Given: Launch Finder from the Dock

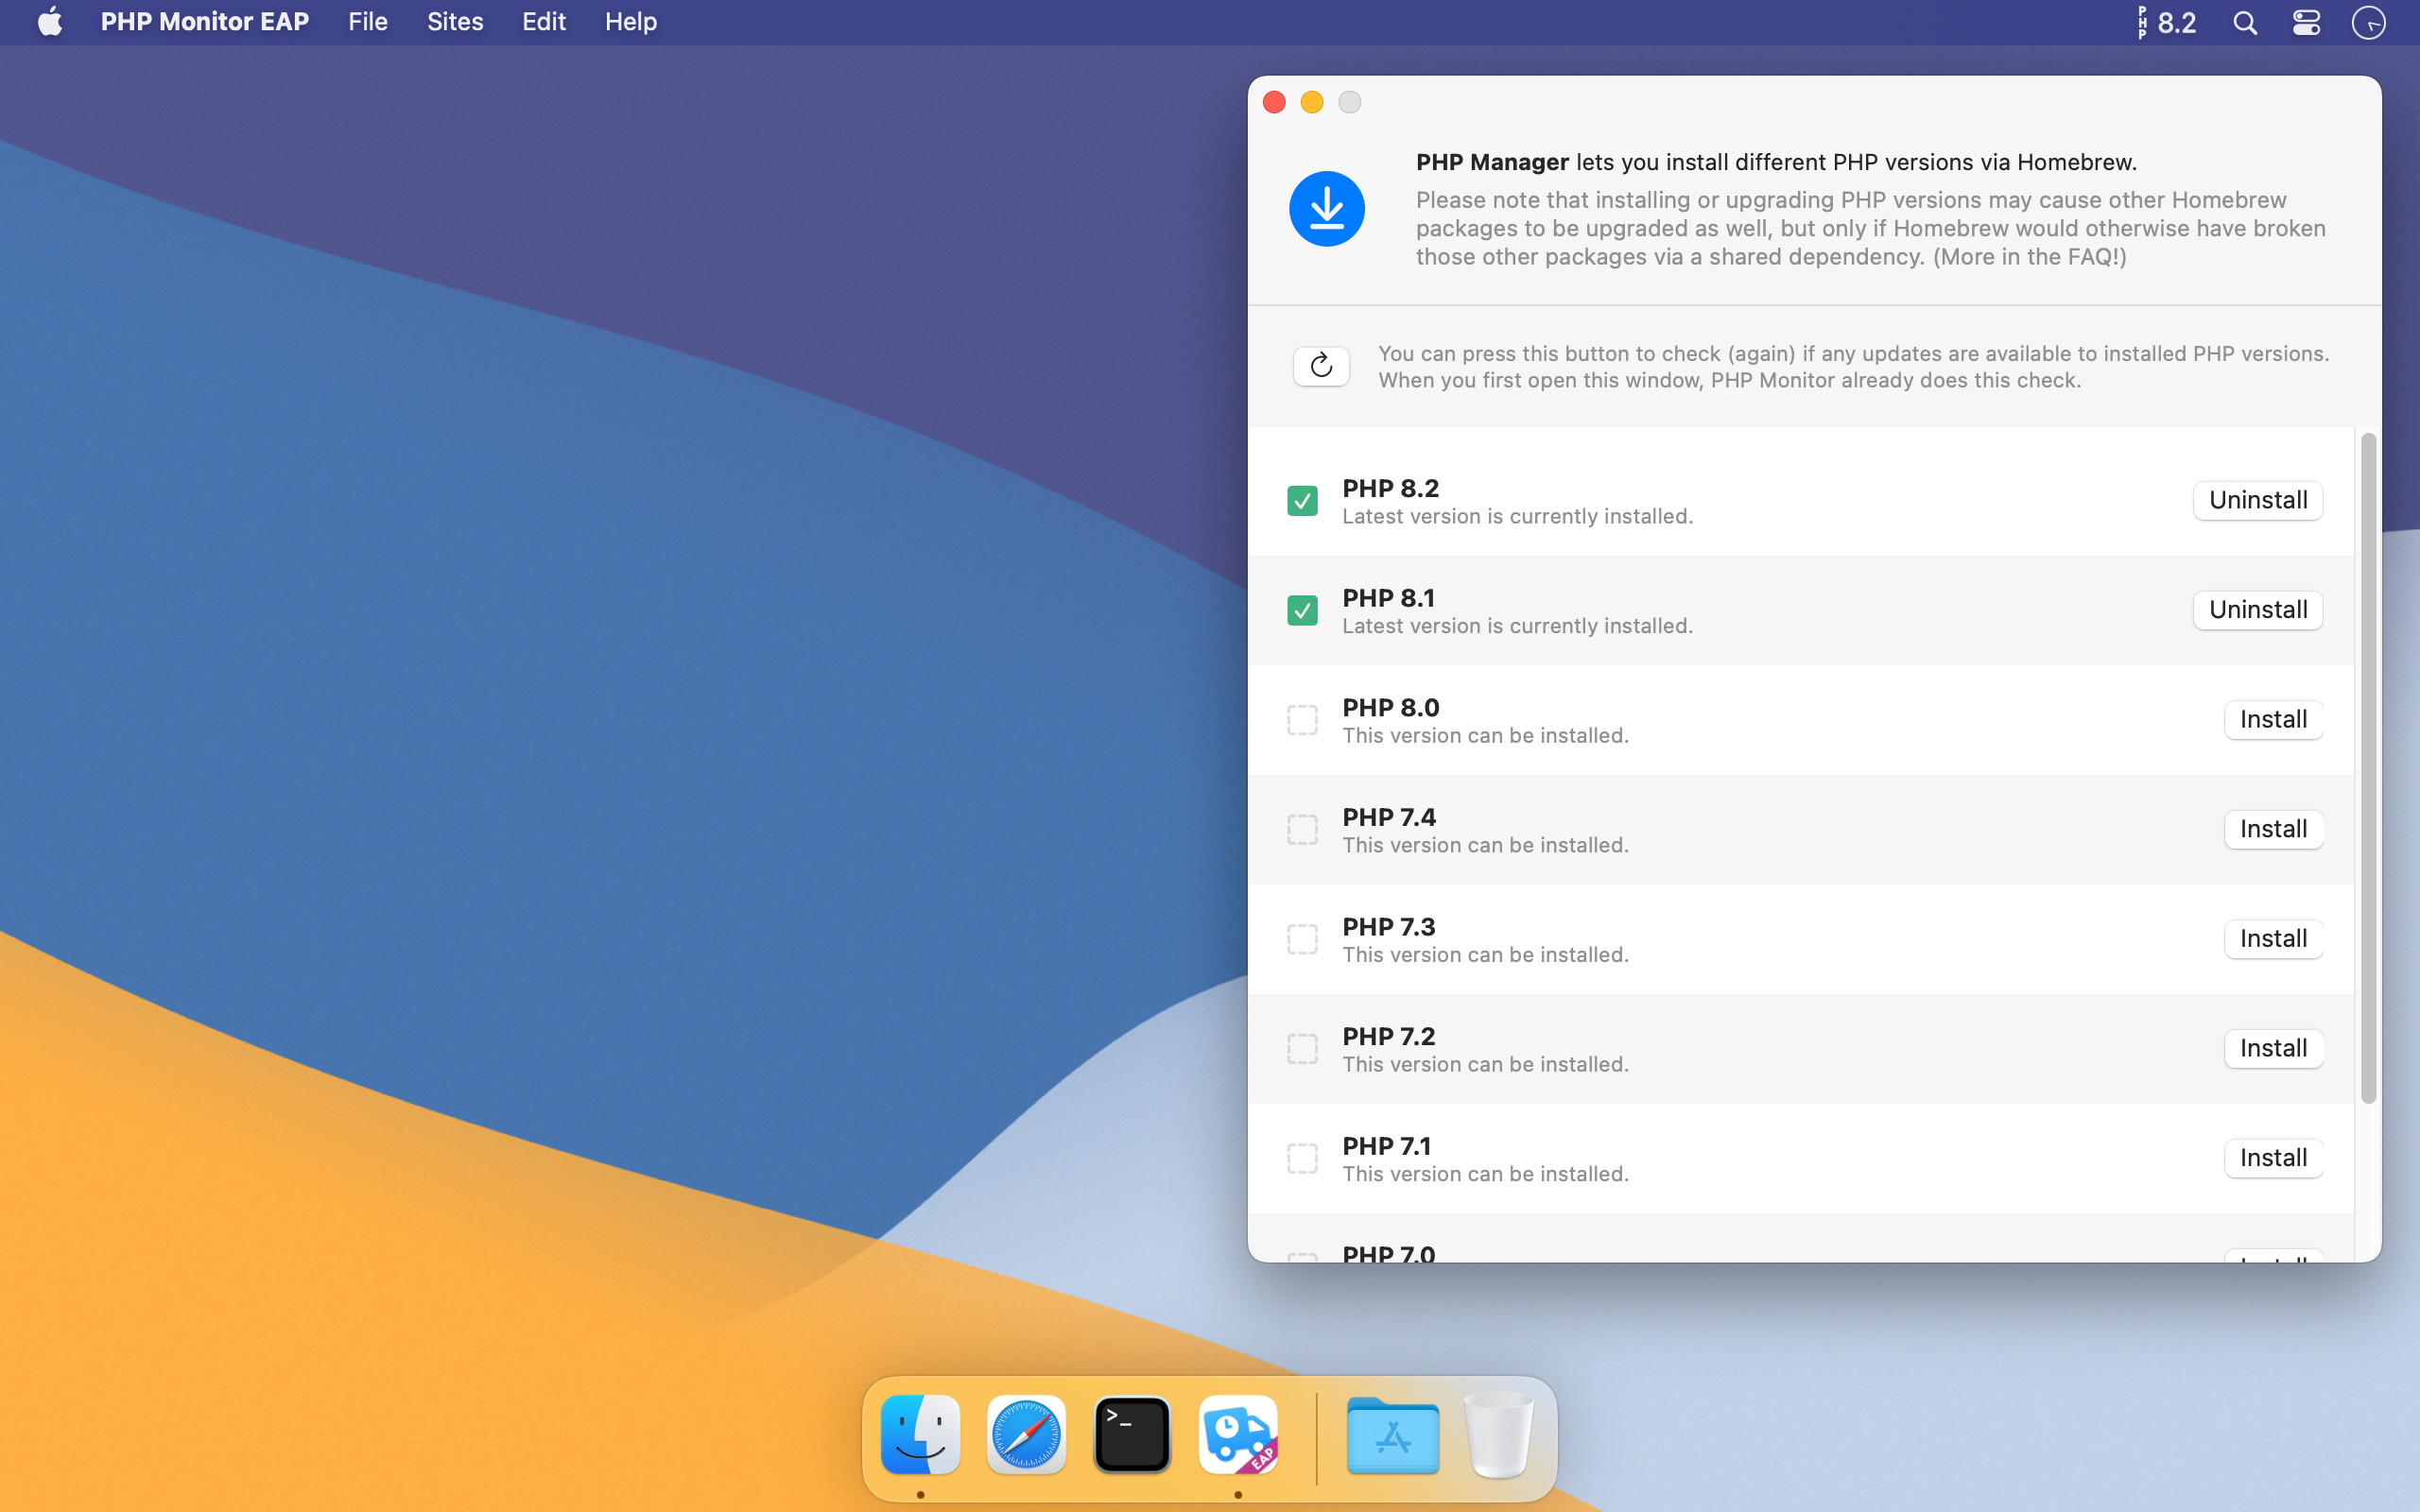Looking at the screenshot, I should 920,1435.
